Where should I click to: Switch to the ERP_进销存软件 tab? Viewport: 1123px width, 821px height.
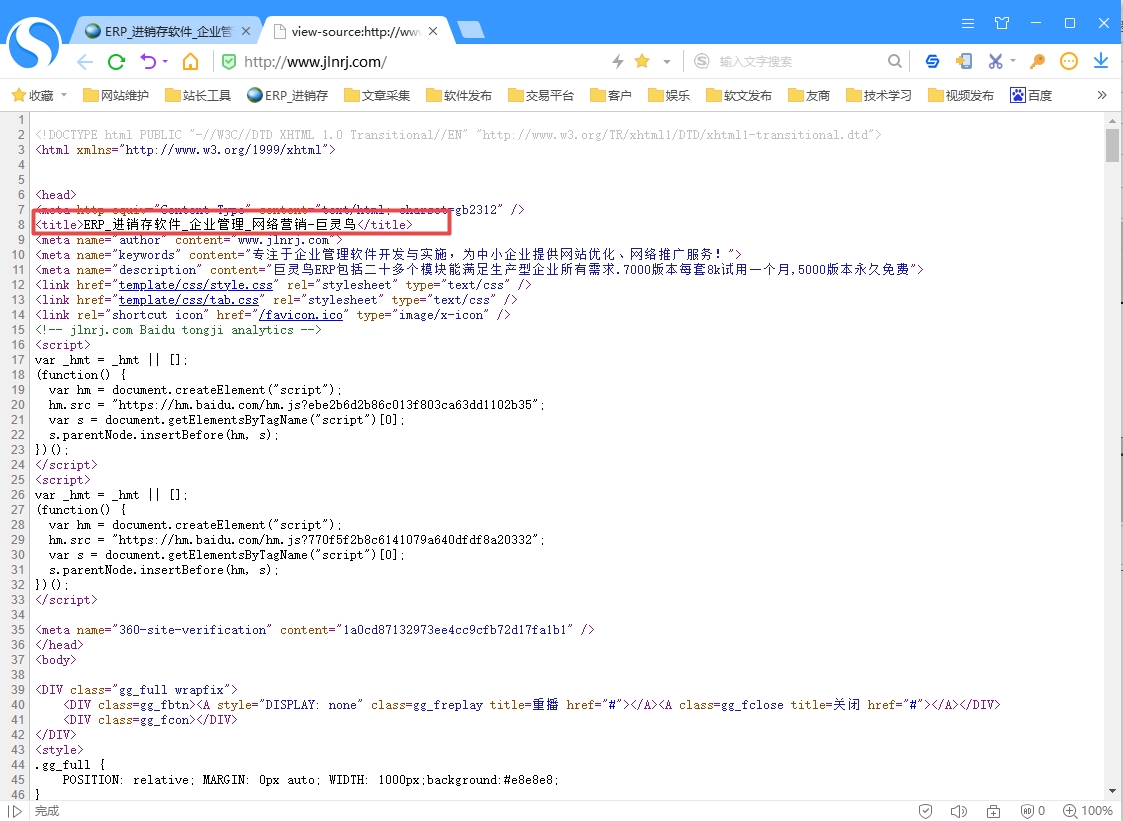click(x=165, y=31)
